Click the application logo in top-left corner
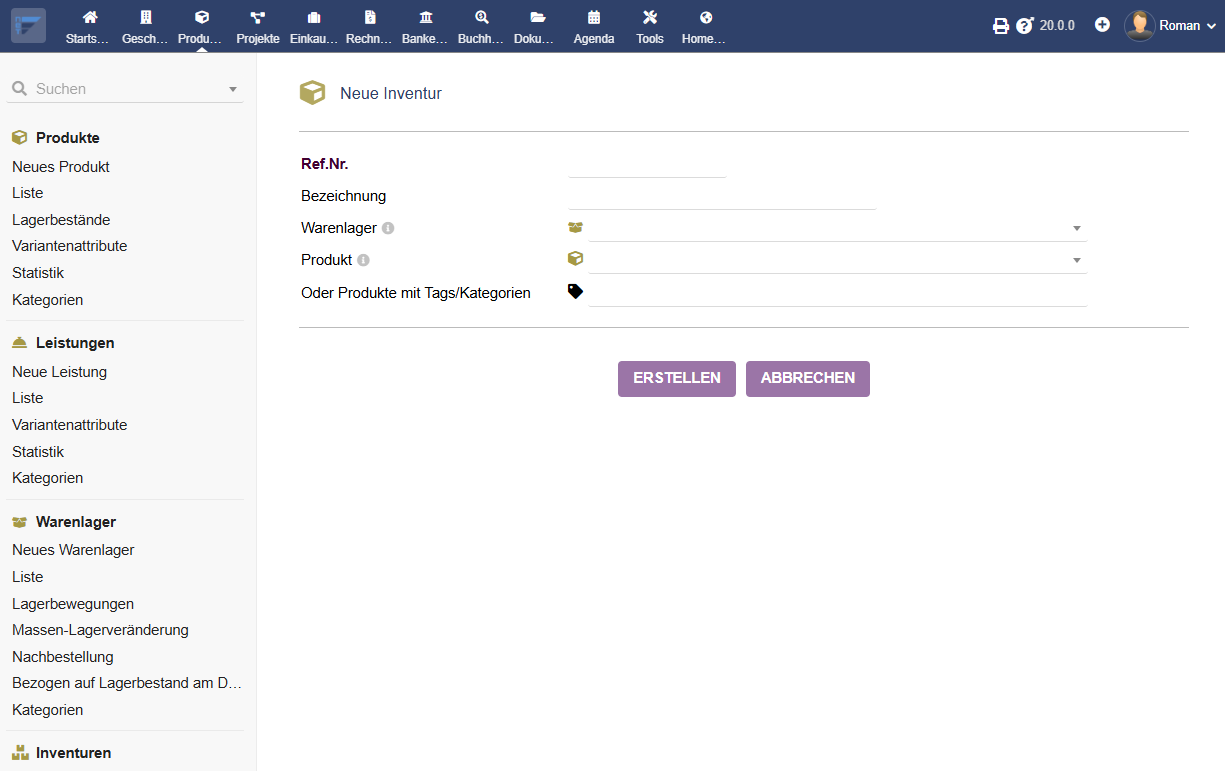1225x771 pixels. [28, 25]
